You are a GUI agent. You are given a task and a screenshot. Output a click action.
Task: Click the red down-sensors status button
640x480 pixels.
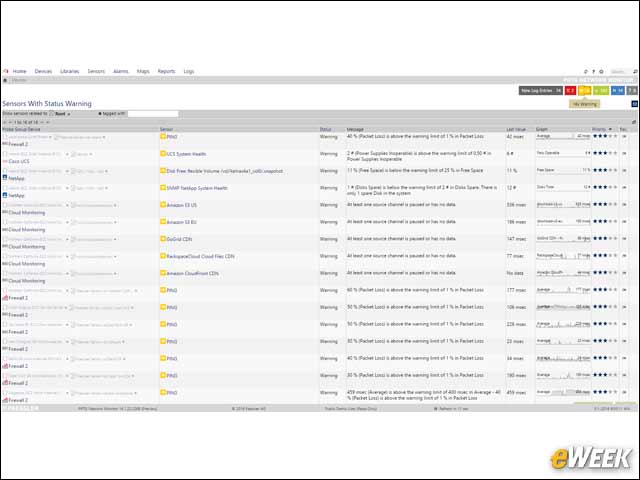570,90
